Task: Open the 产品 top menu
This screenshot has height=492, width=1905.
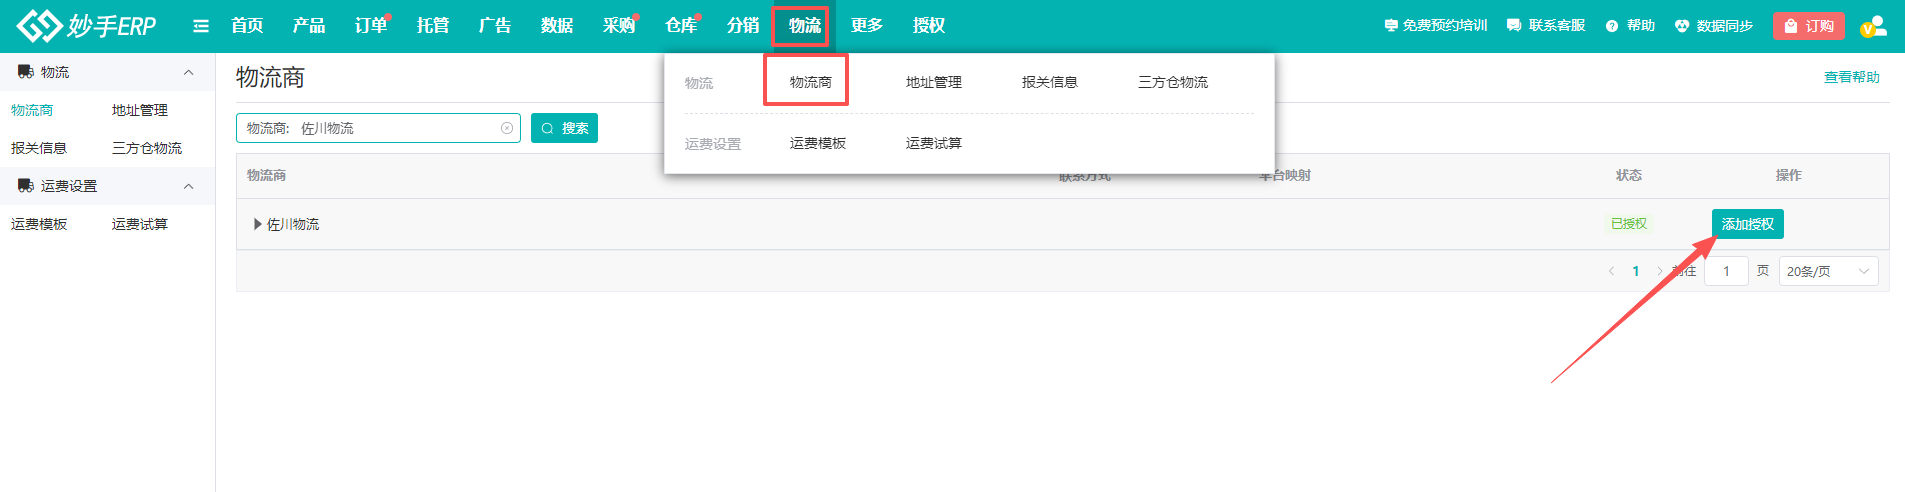Action: coord(309,26)
